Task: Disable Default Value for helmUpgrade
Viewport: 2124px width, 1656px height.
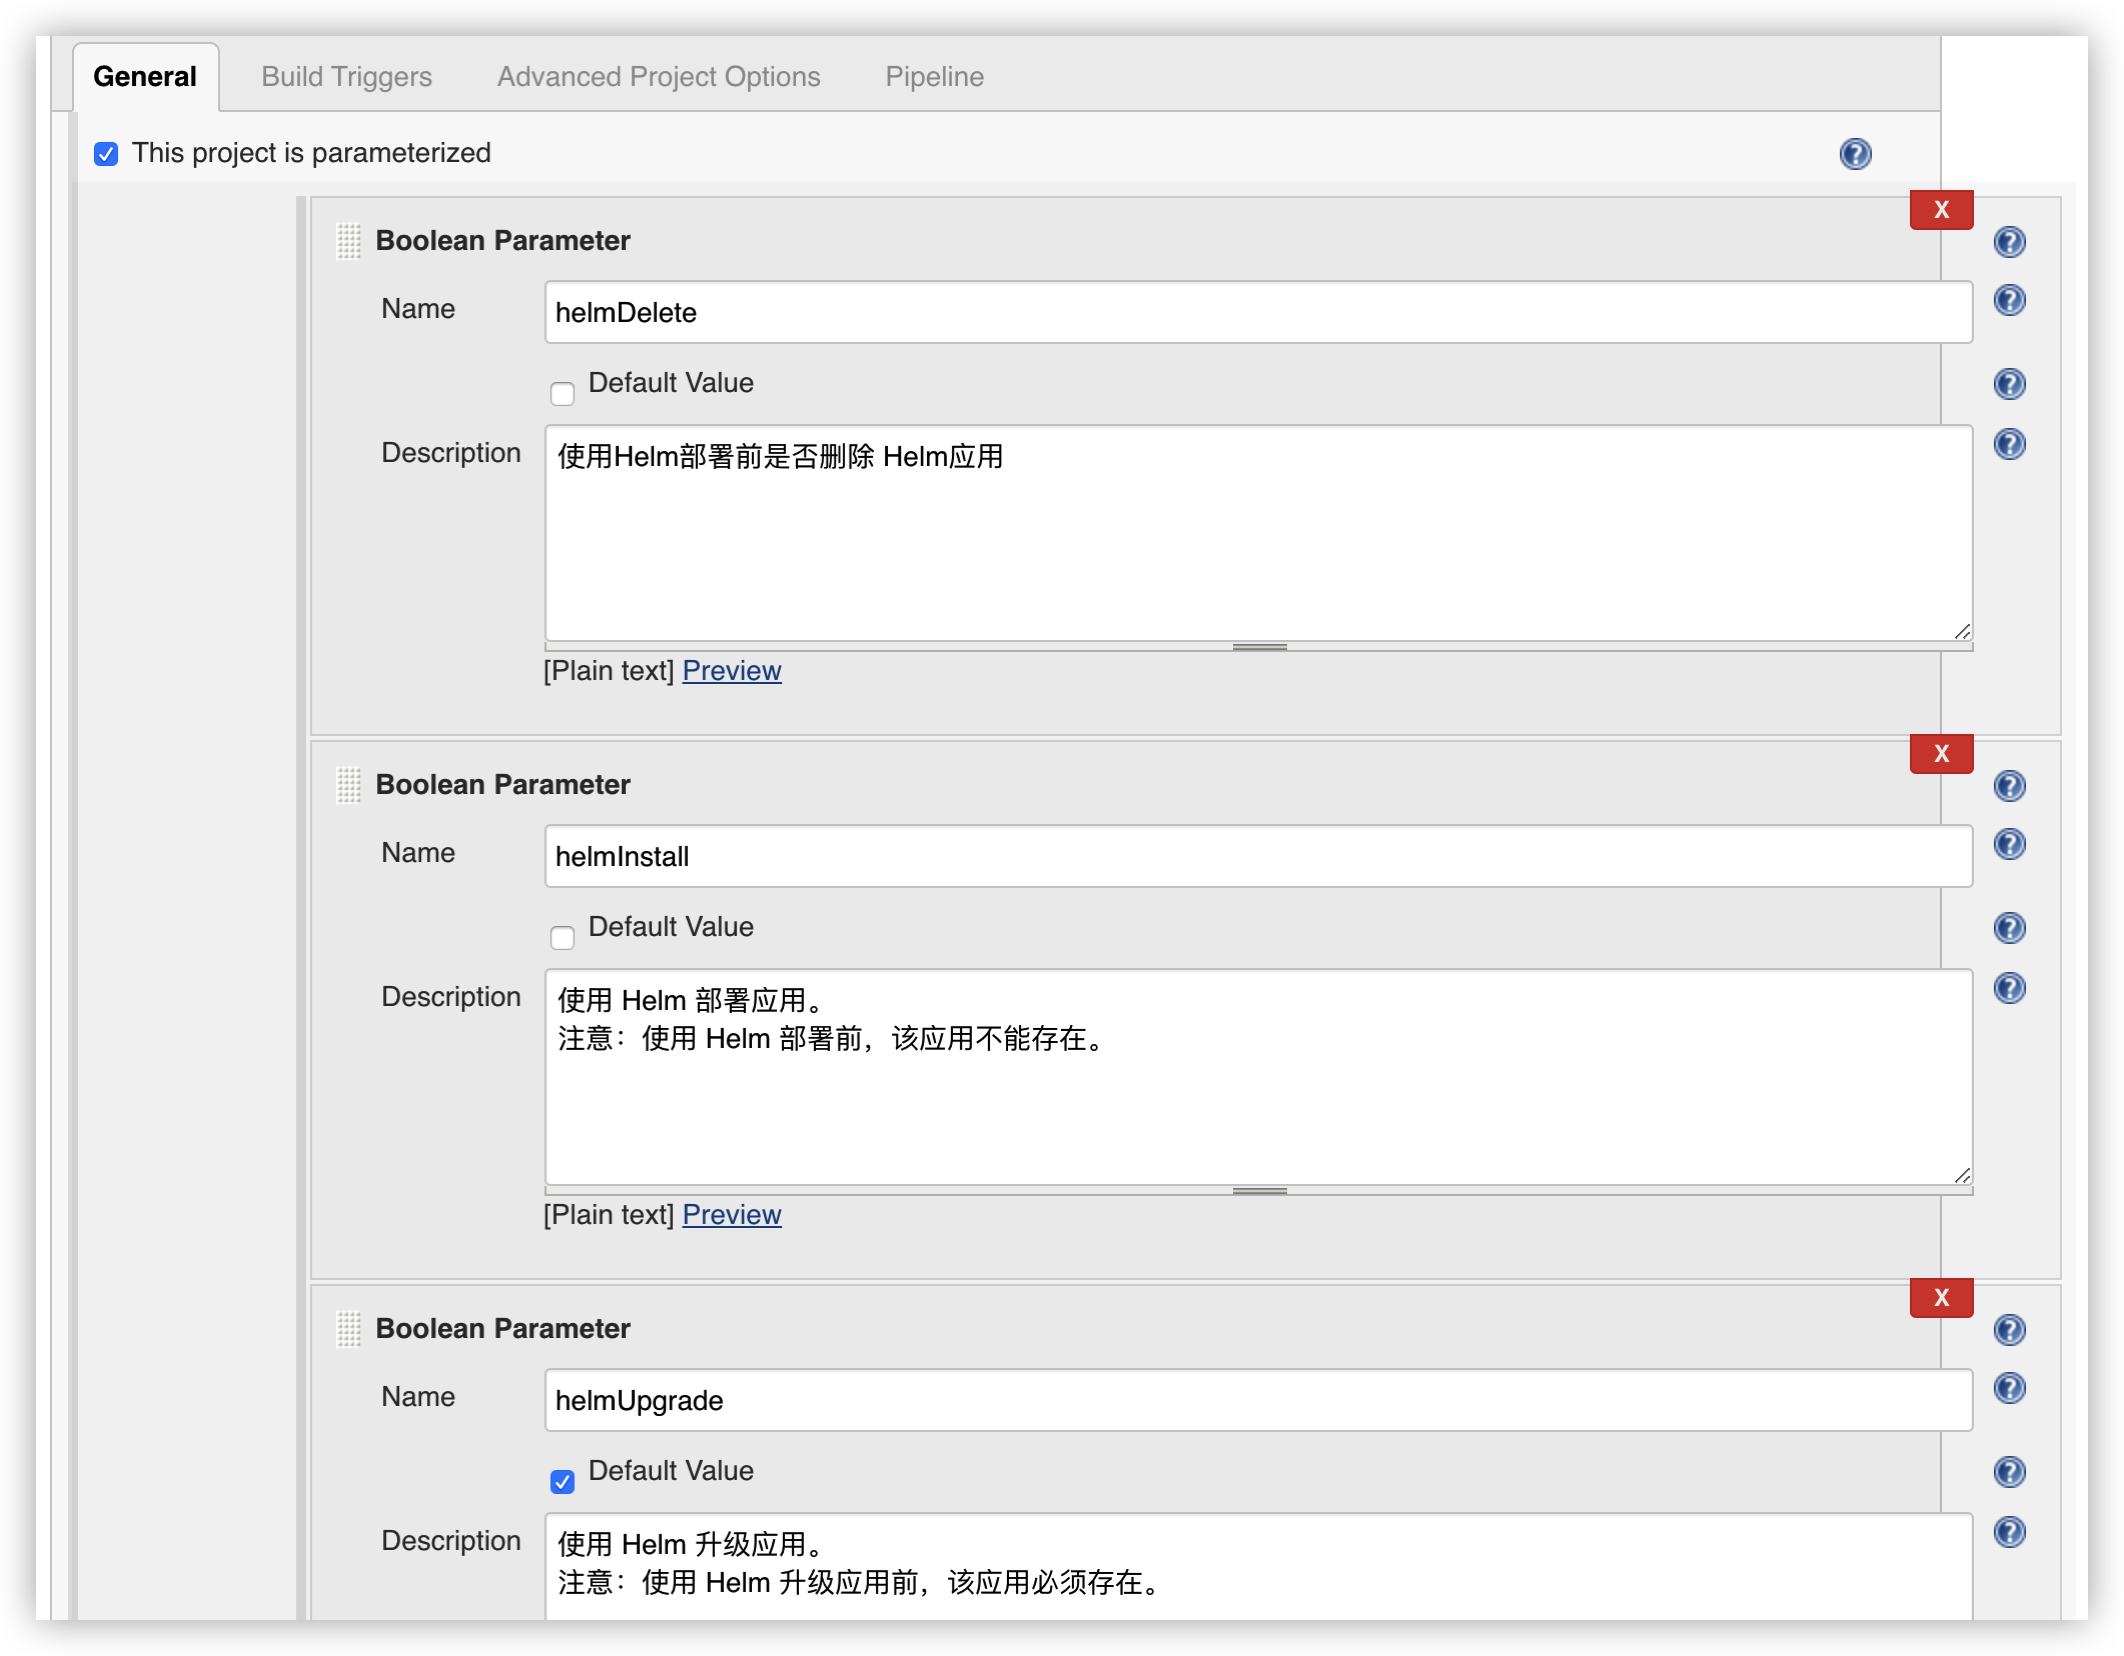Action: [563, 1482]
